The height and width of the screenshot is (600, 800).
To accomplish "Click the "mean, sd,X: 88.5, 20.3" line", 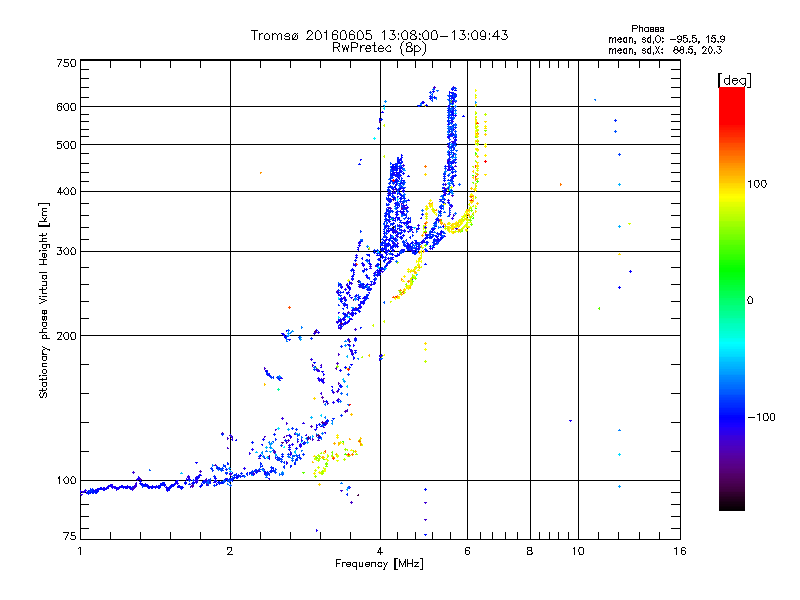I will [x=665, y=51].
